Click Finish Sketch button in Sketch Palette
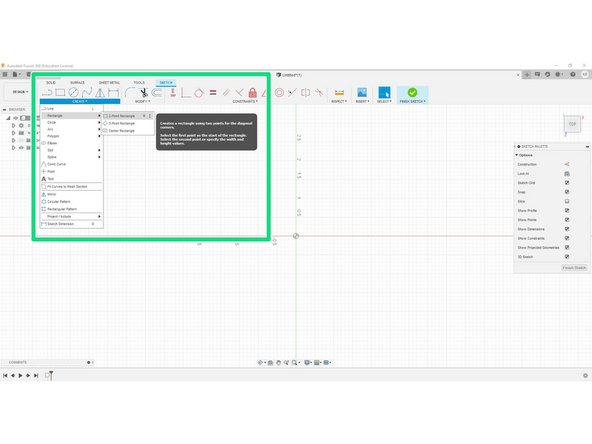The height and width of the screenshot is (444, 592). point(574,268)
